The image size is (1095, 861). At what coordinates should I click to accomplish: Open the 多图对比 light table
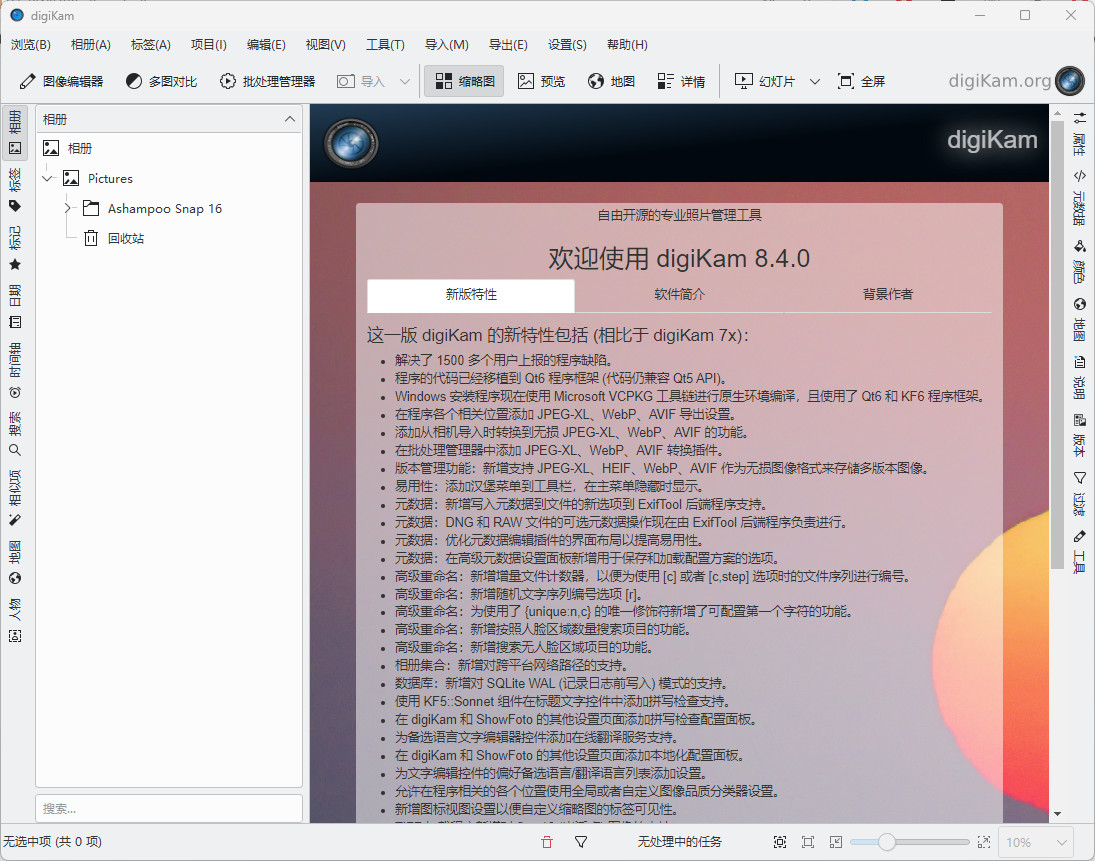pos(161,82)
